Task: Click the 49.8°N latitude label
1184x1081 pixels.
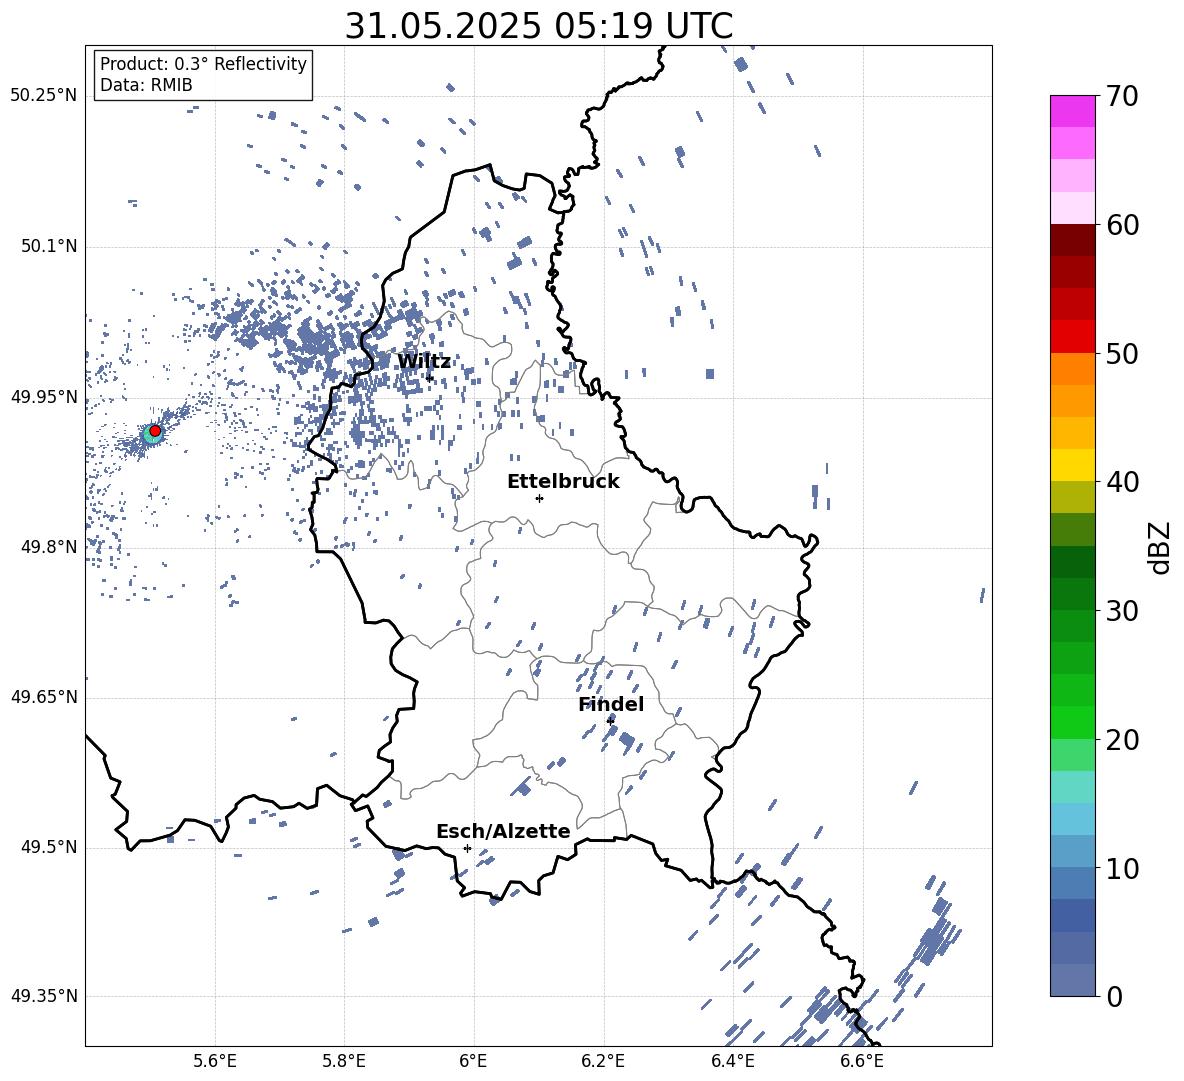Action: point(49,547)
